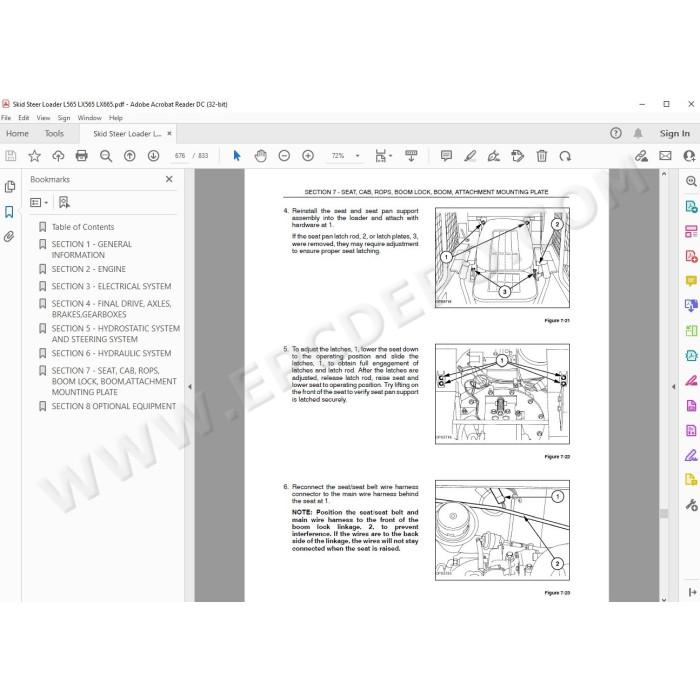Collapse the left navigation pane arrow
The image size is (700, 700).
coord(190,387)
